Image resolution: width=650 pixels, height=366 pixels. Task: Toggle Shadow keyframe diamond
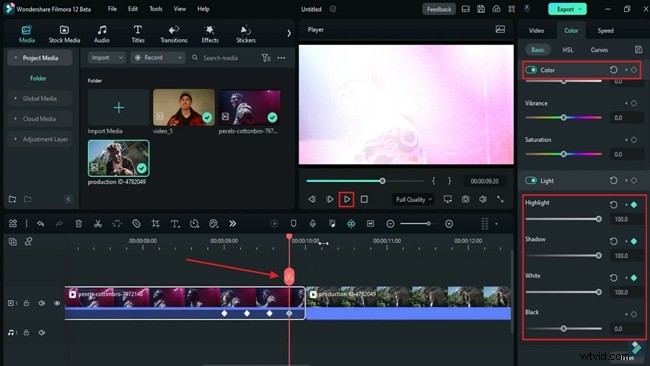[x=634, y=241]
